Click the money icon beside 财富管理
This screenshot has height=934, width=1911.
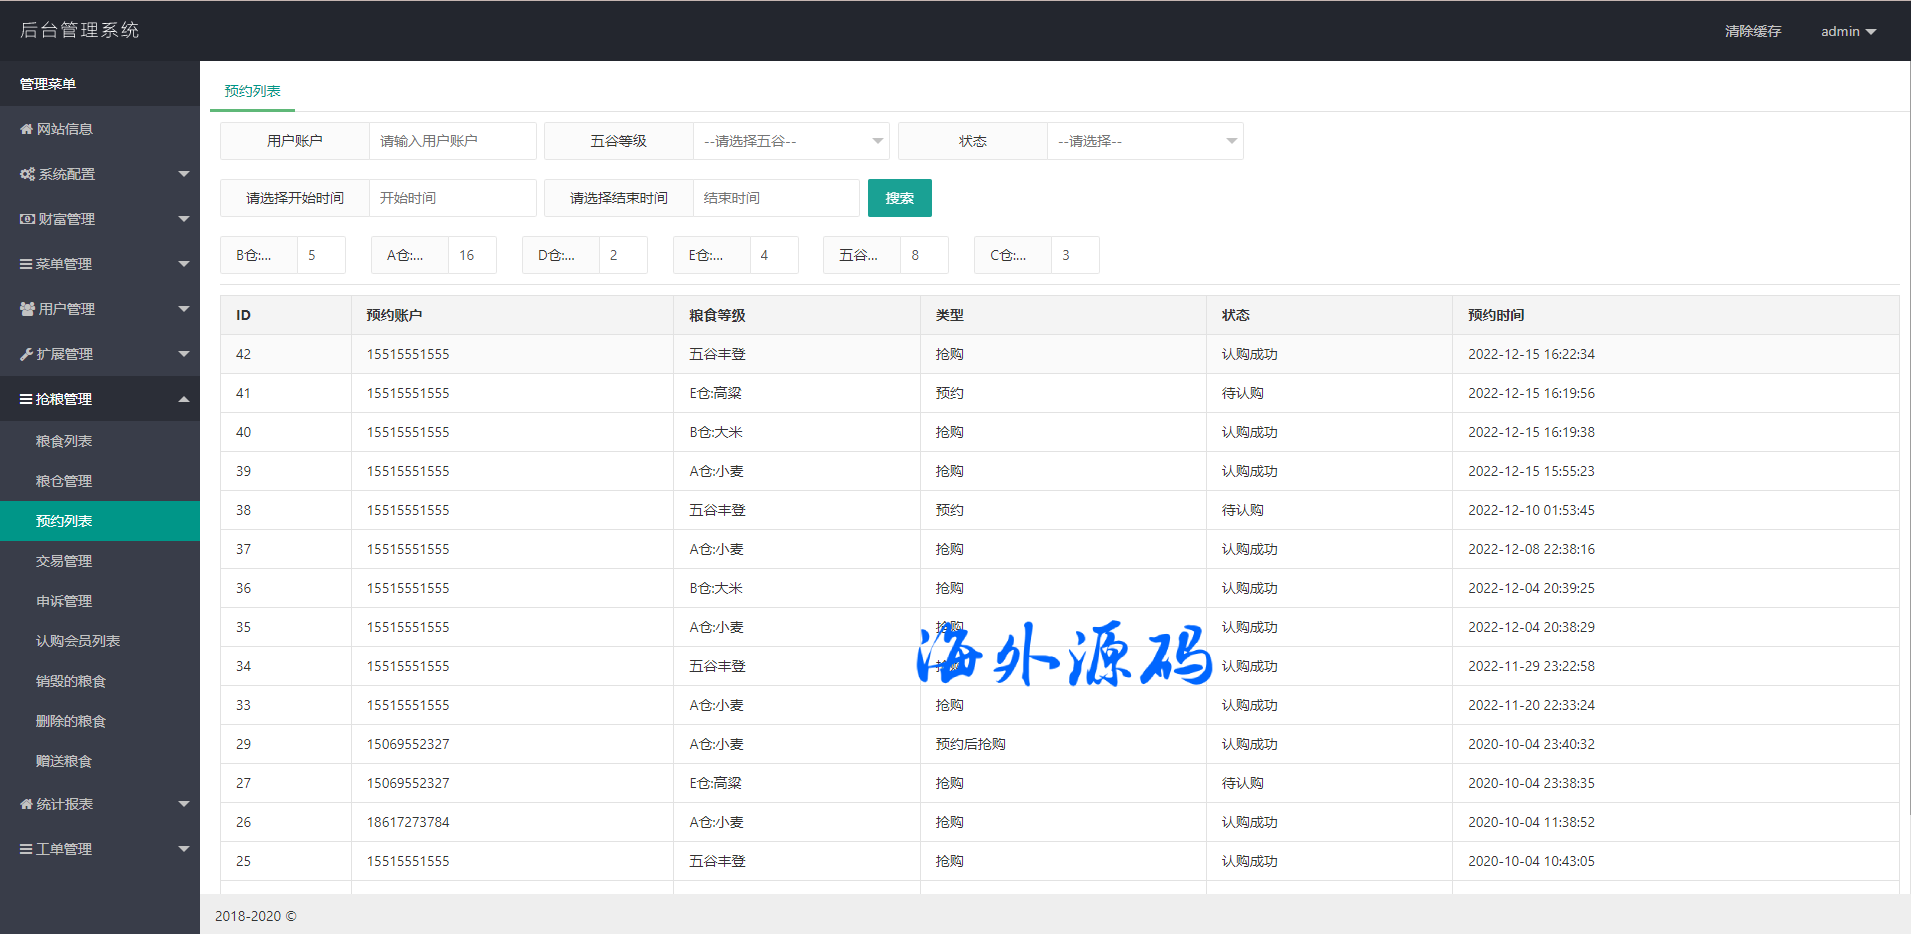pyautogui.click(x=27, y=219)
